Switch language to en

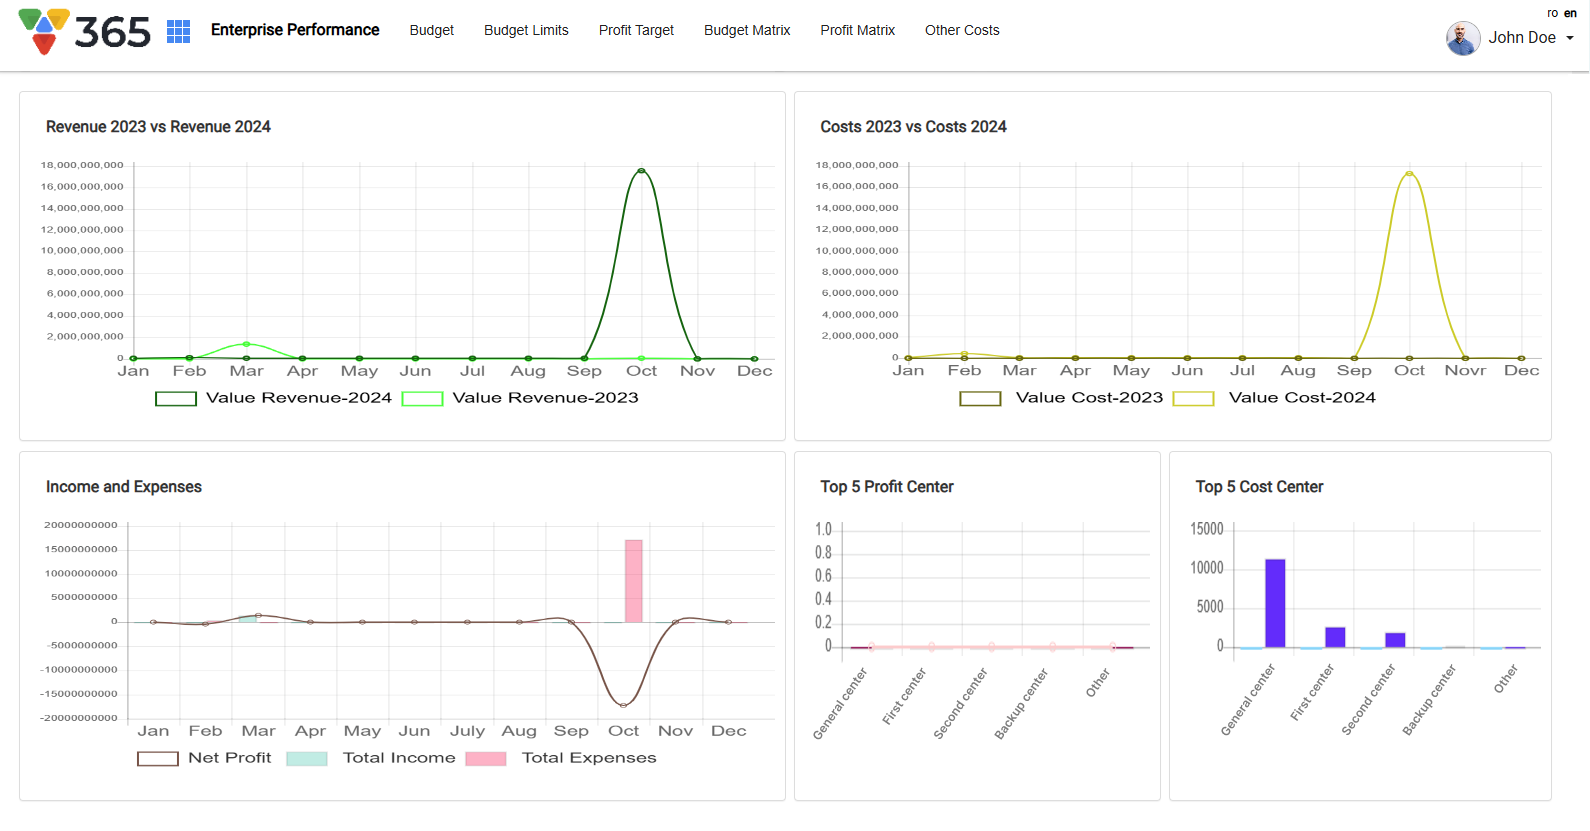(x=1570, y=13)
